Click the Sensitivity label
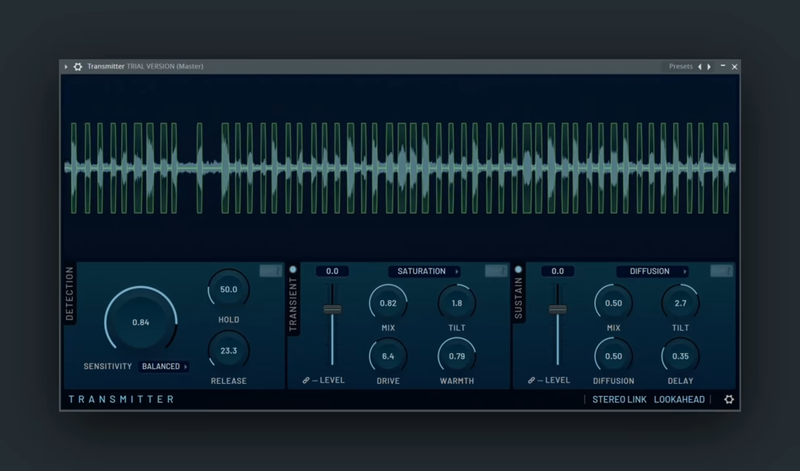This screenshot has width=800, height=471. pyautogui.click(x=108, y=366)
